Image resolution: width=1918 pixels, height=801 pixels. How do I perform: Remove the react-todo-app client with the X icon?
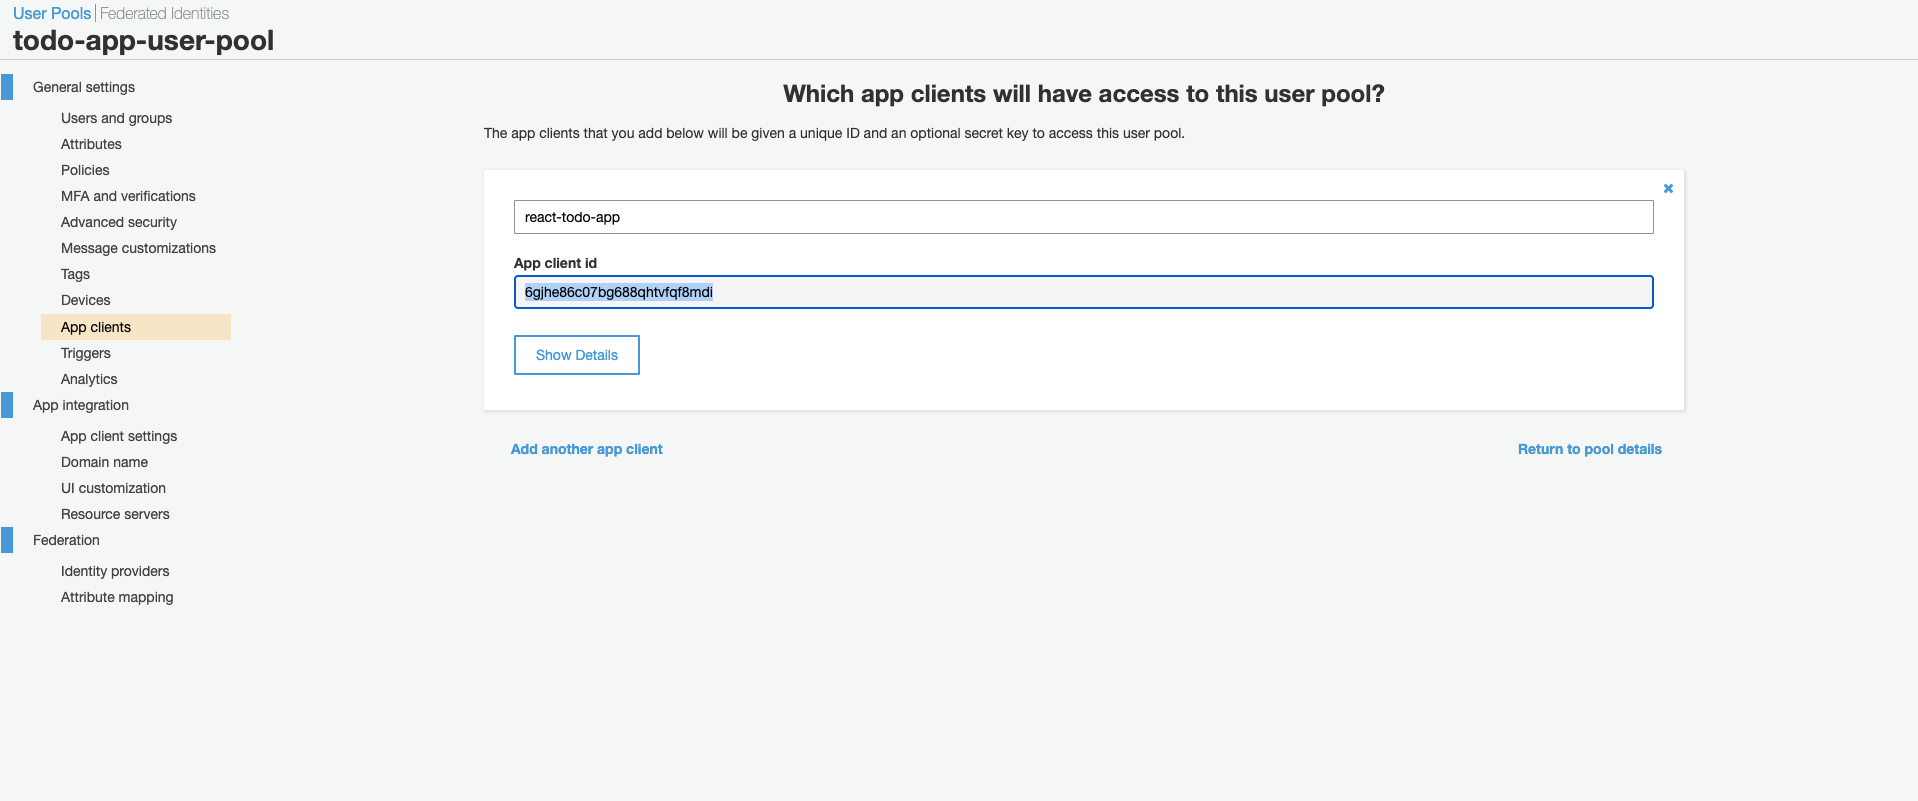tap(1668, 188)
